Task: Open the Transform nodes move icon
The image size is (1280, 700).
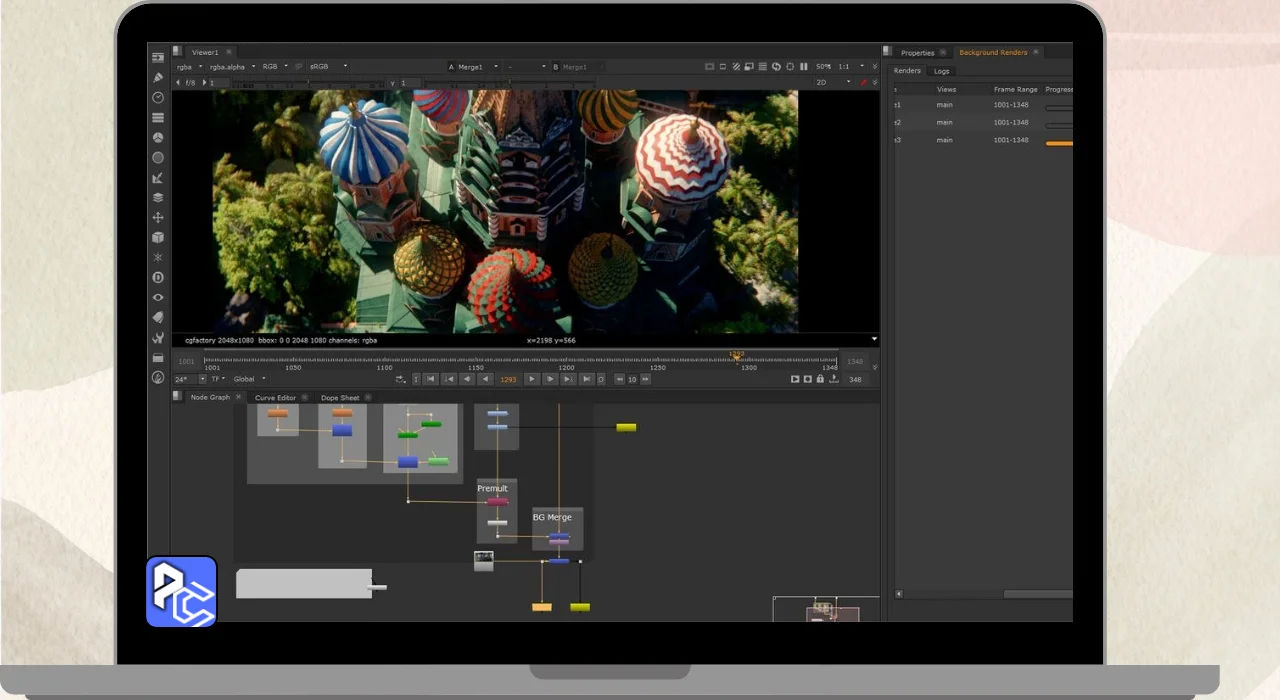Action: coord(158,217)
